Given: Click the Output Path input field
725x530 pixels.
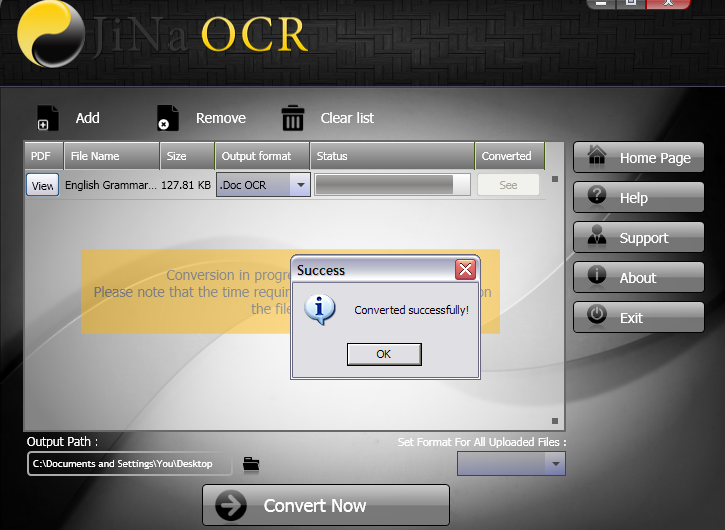Looking at the screenshot, I should tap(129, 463).
